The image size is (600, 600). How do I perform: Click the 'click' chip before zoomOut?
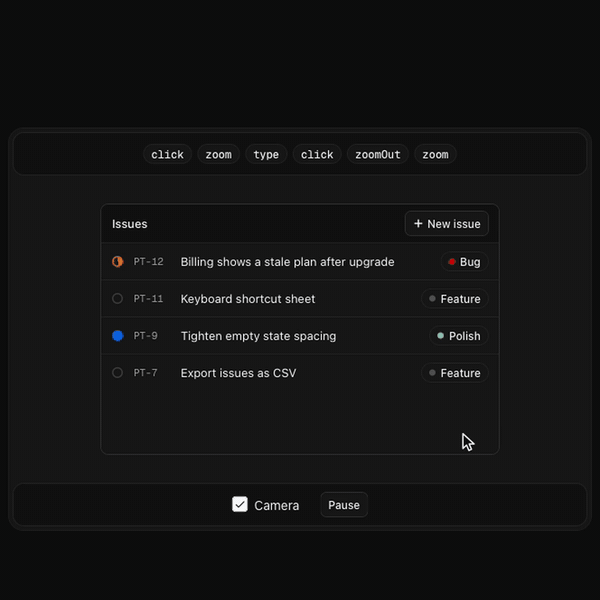pyautogui.click(x=317, y=154)
